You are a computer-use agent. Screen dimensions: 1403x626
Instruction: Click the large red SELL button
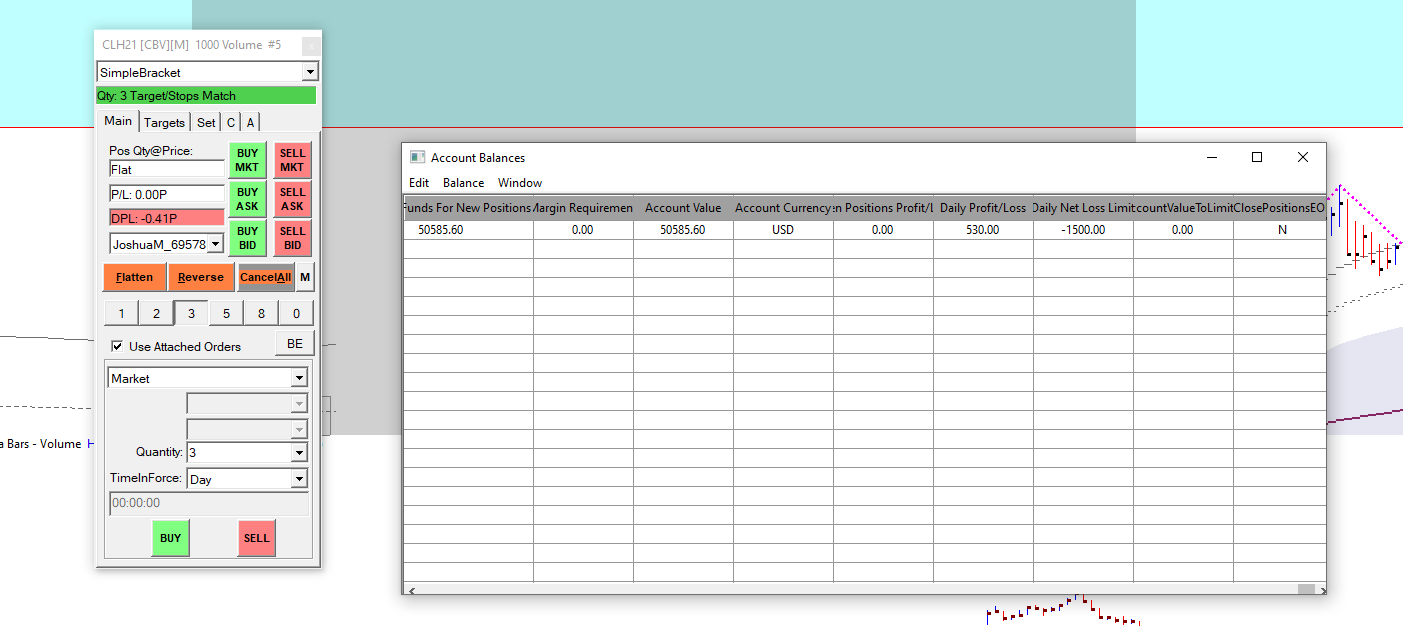(x=257, y=538)
